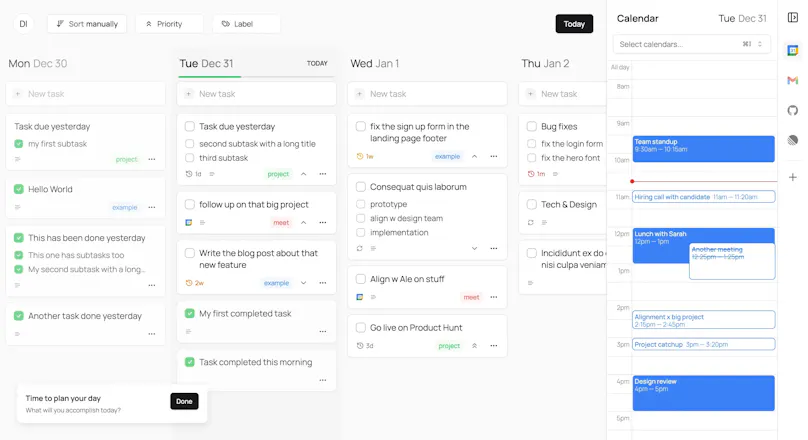
Task: Add a new integration with plus icon
Action: [x=793, y=177]
